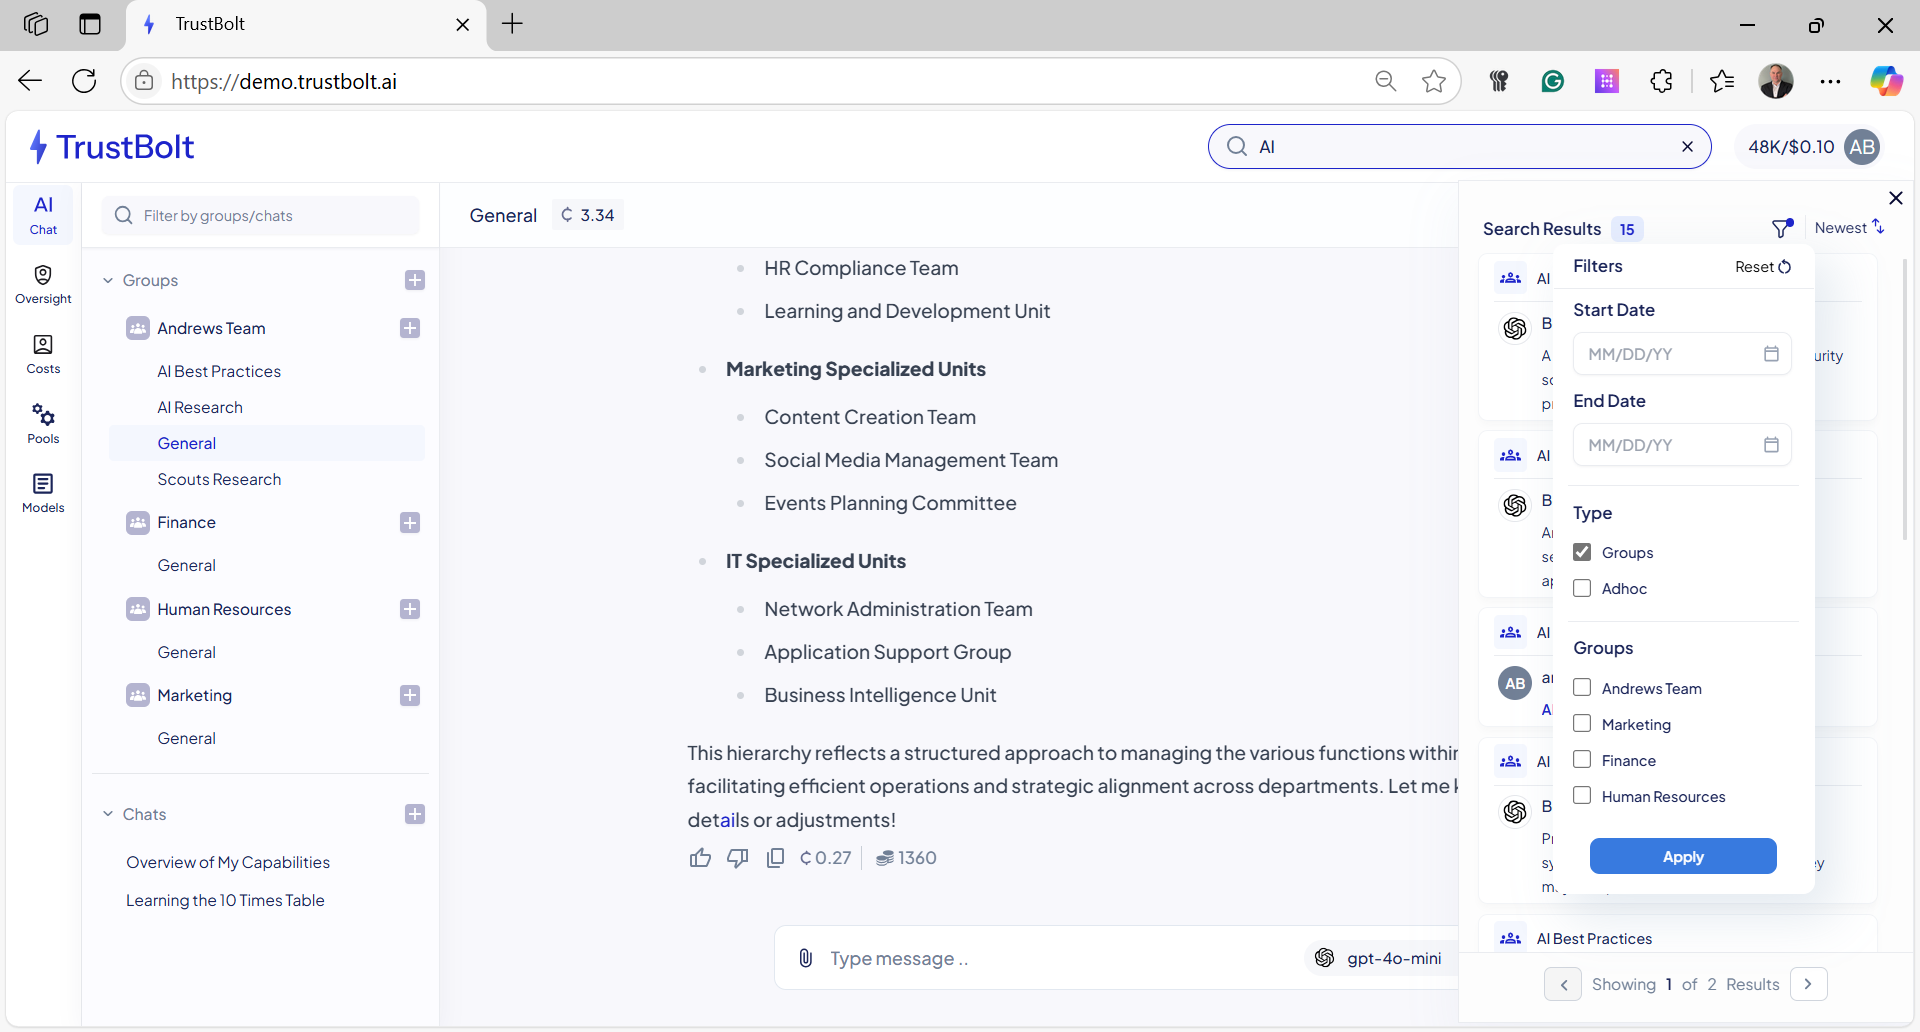Check the Adhoc type checkbox
The image size is (1920, 1032).
click(1582, 588)
